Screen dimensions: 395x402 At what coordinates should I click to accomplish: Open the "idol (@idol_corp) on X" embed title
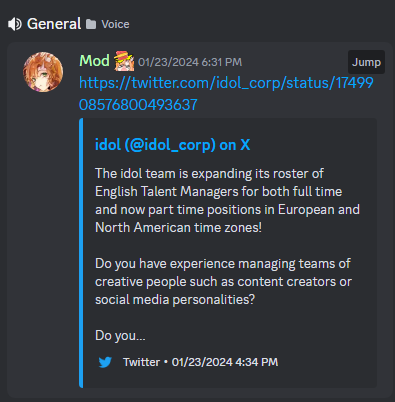click(172, 145)
